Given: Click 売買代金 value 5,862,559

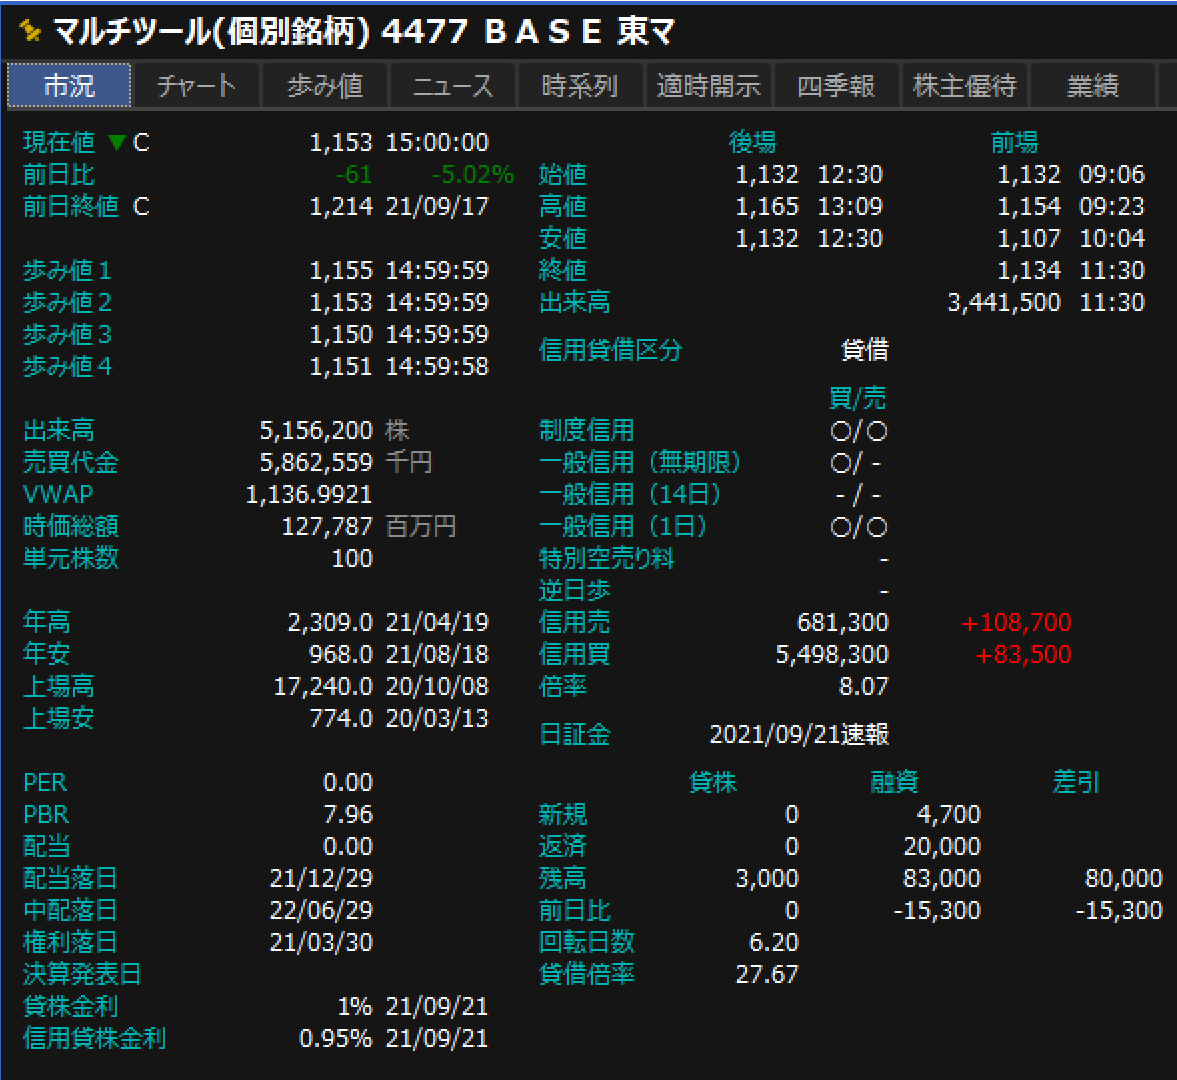Looking at the screenshot, I should [316, 462].
